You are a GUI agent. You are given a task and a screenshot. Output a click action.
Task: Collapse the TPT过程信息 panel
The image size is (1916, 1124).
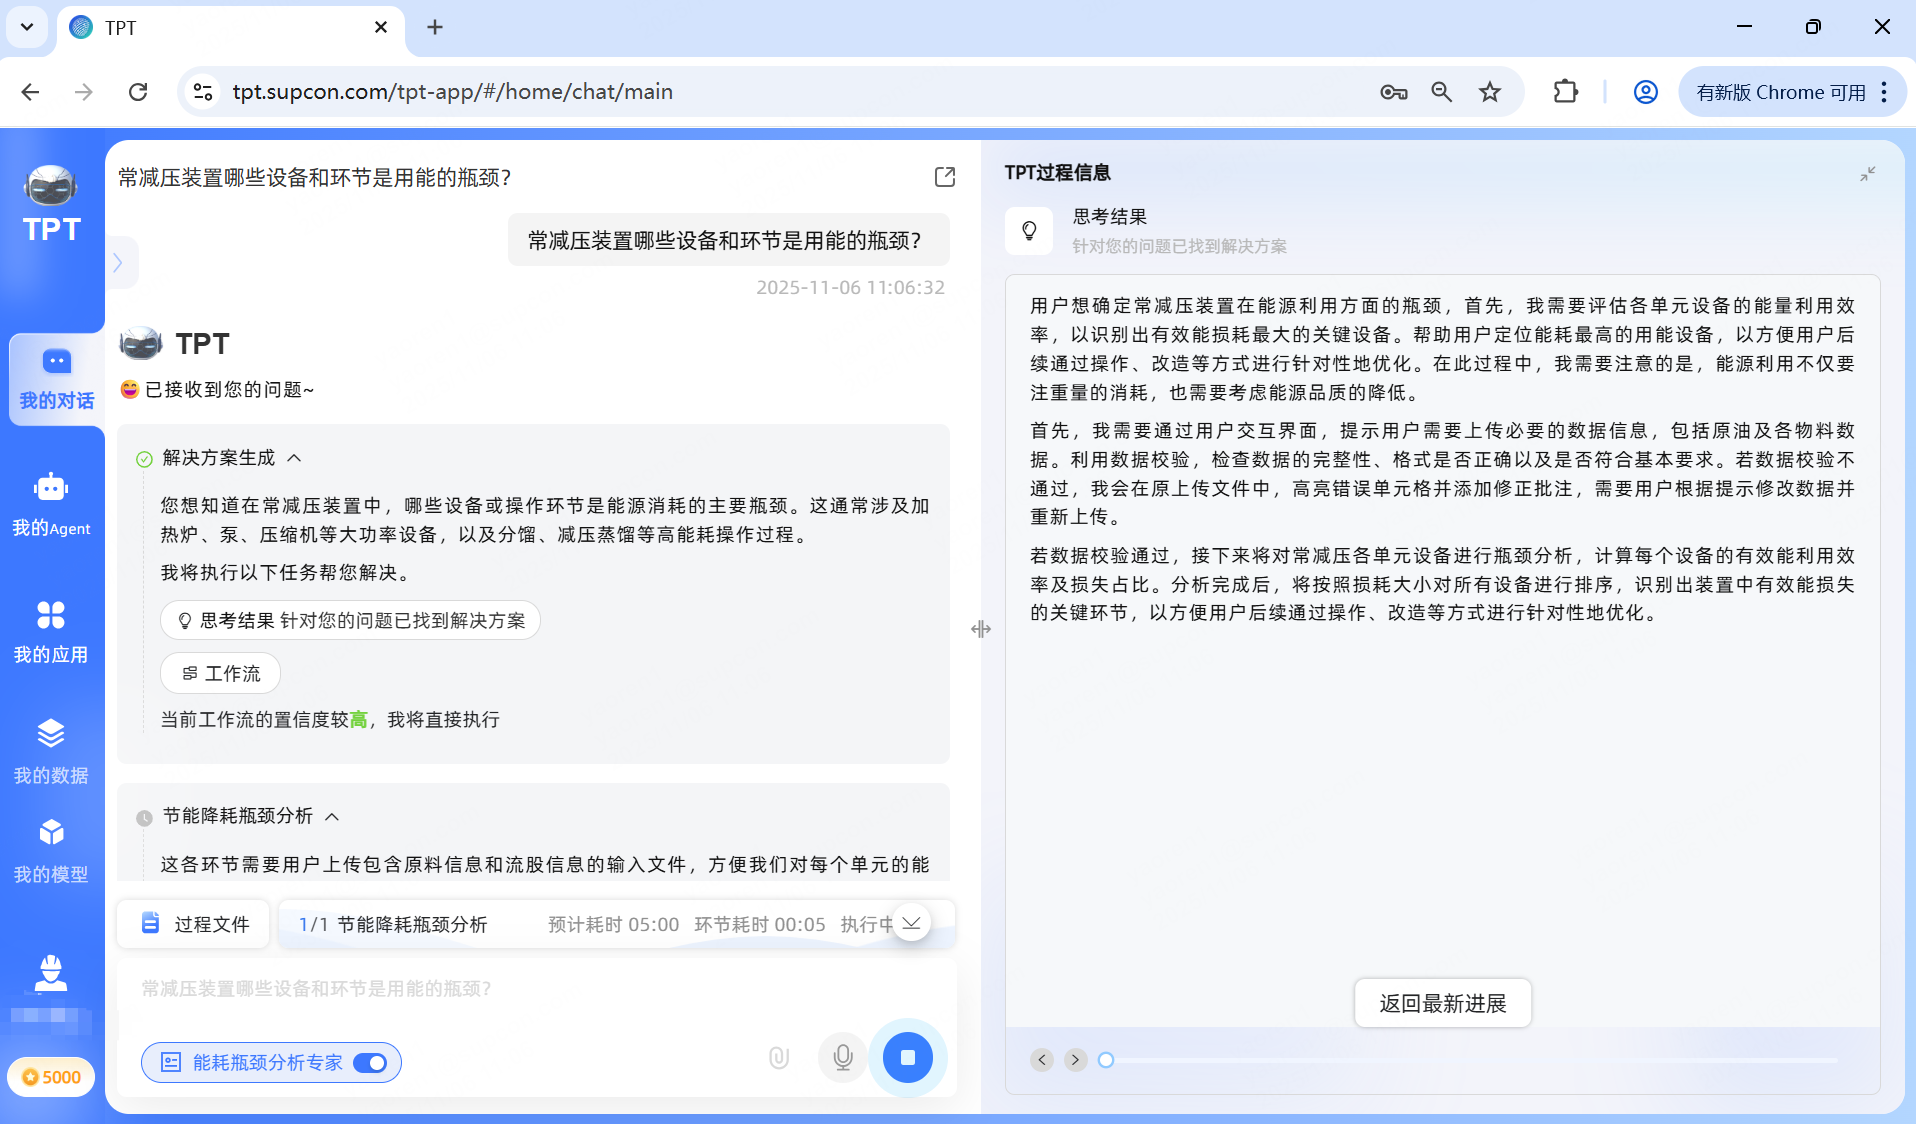(x=1866, y=174)
